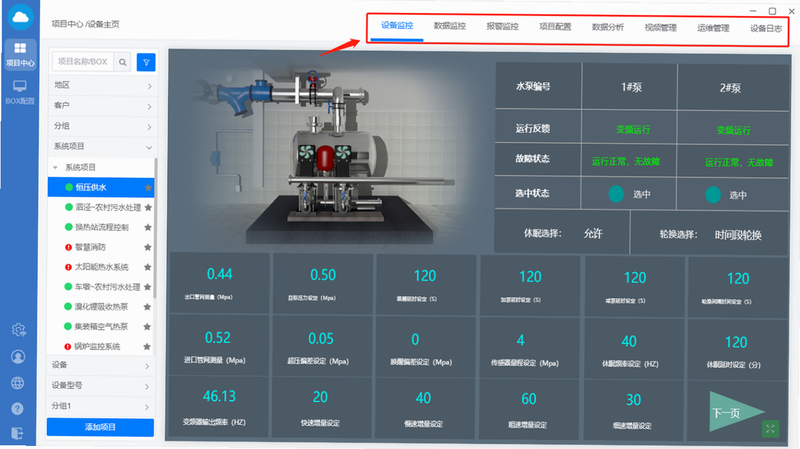Click the 时间段轮换 rotation value
The height and width of the screenshot is (449, 800).
(738, 235)
